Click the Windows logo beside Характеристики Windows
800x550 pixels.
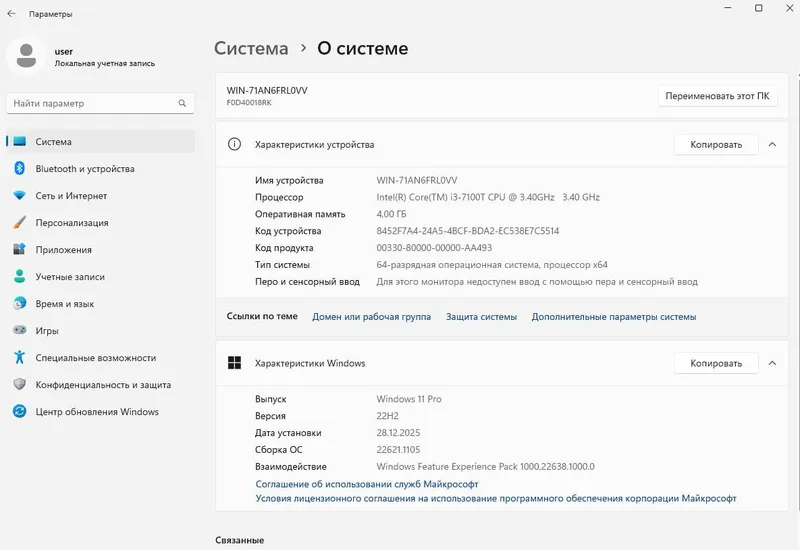(x=234, y=363)
